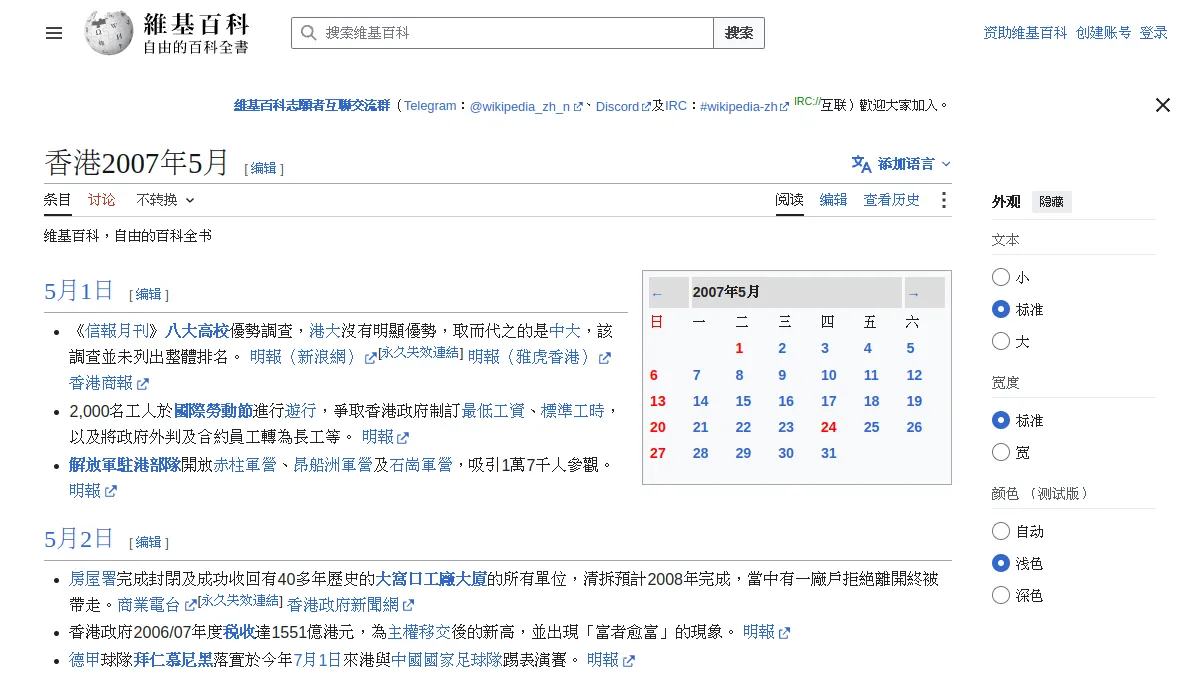Open the 信報月刊 link

pos(117,331)
